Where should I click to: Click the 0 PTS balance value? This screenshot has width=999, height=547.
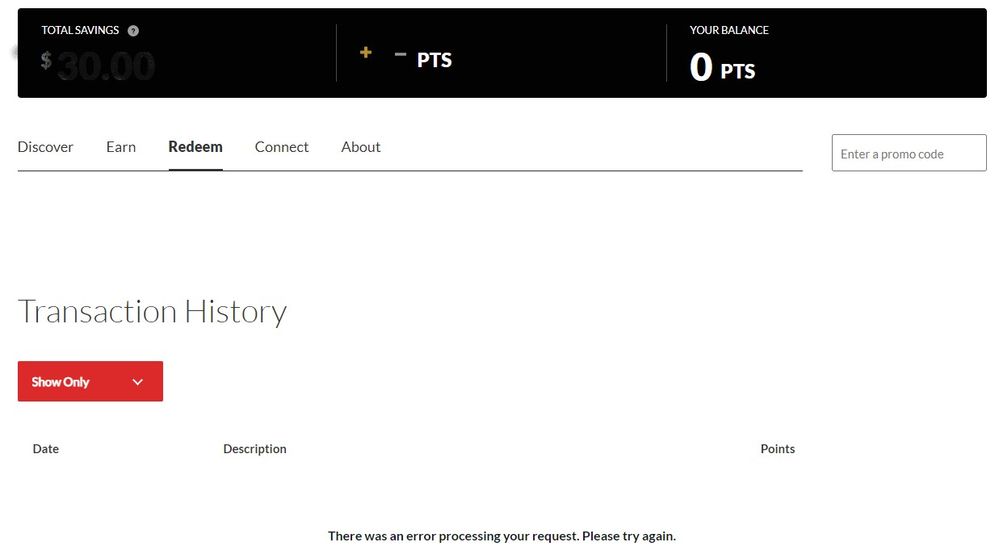[722, 68]
